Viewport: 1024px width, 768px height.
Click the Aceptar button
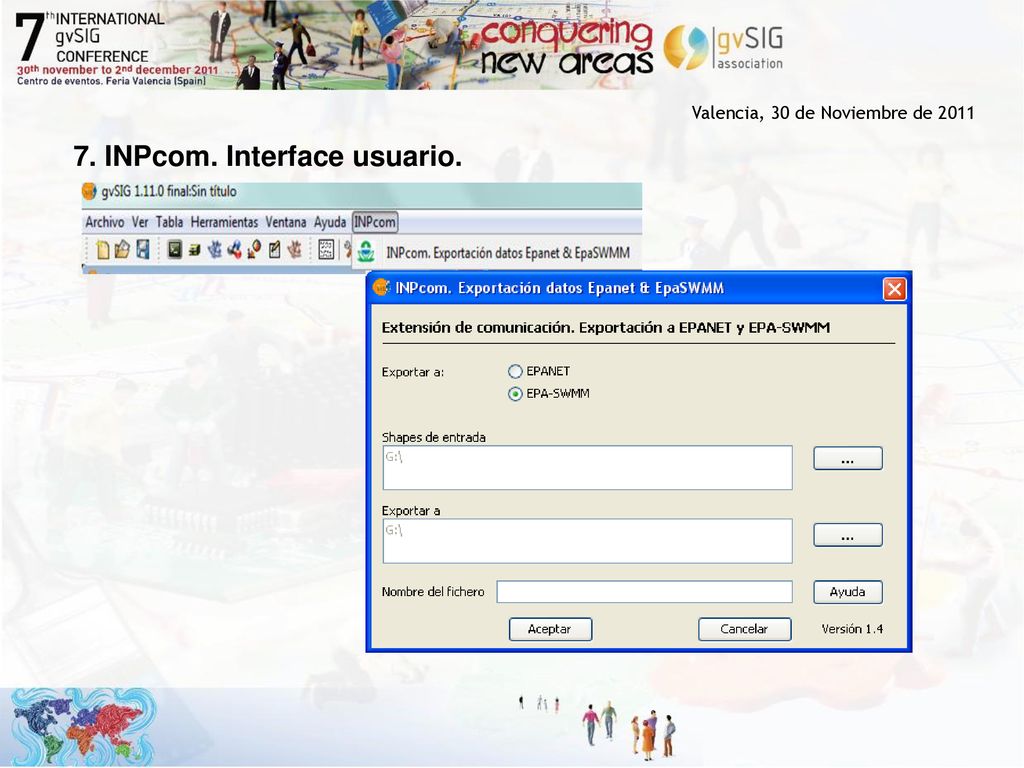coord(550,630)
